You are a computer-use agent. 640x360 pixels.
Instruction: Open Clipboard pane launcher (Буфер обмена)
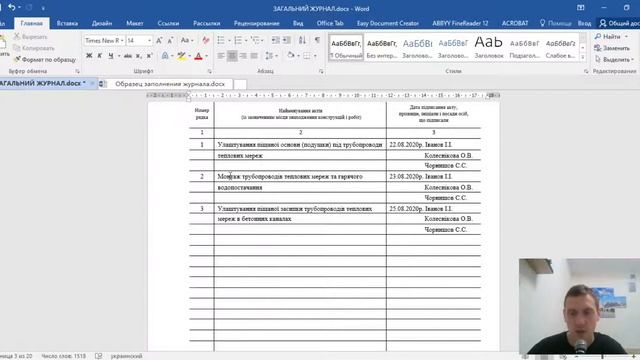tap(78, 71)
